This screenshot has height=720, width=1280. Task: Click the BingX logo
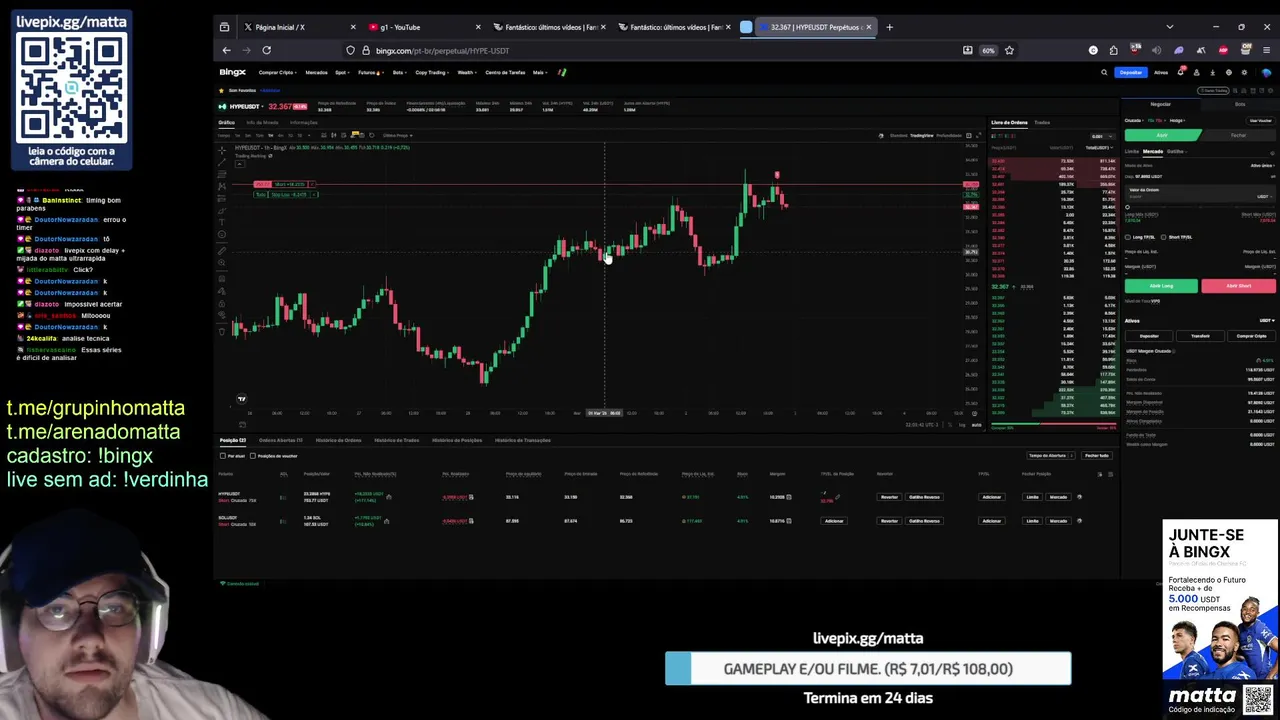232,72
